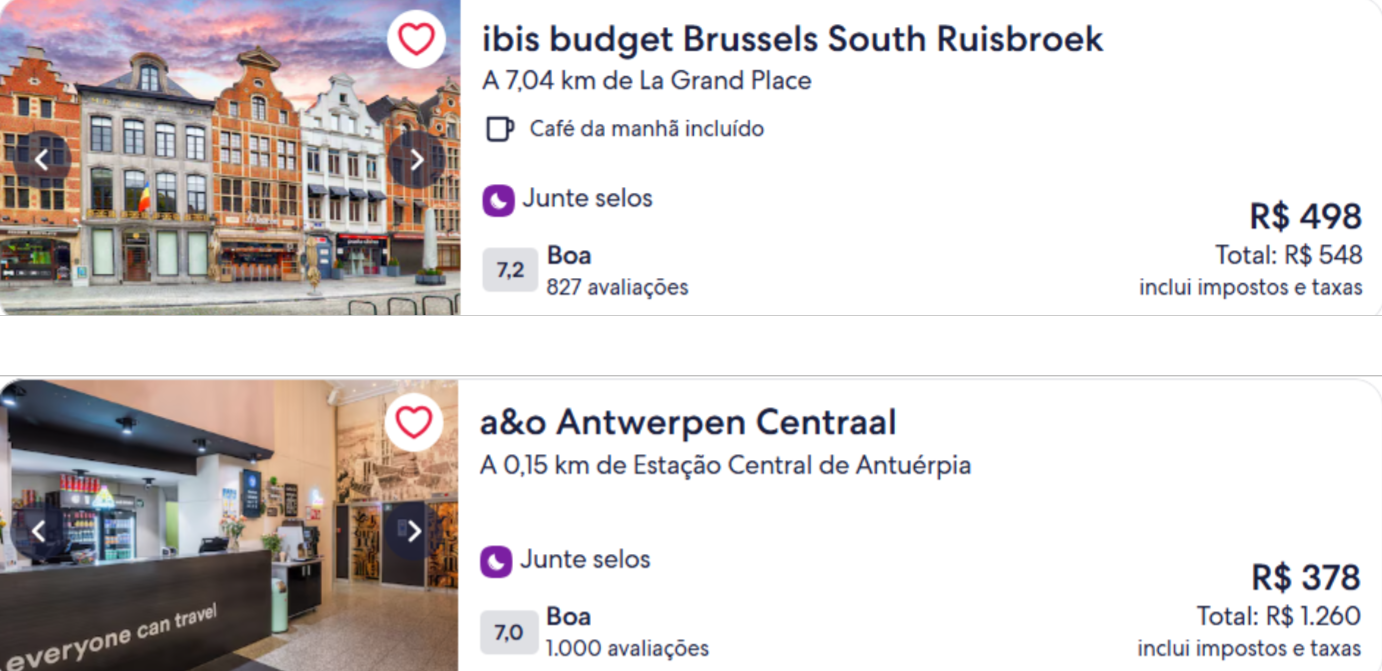This screenshot has width=1382, height=671.
Task: Select the breakfast cup icon on ibis listing
Action: tap(498, 128)
